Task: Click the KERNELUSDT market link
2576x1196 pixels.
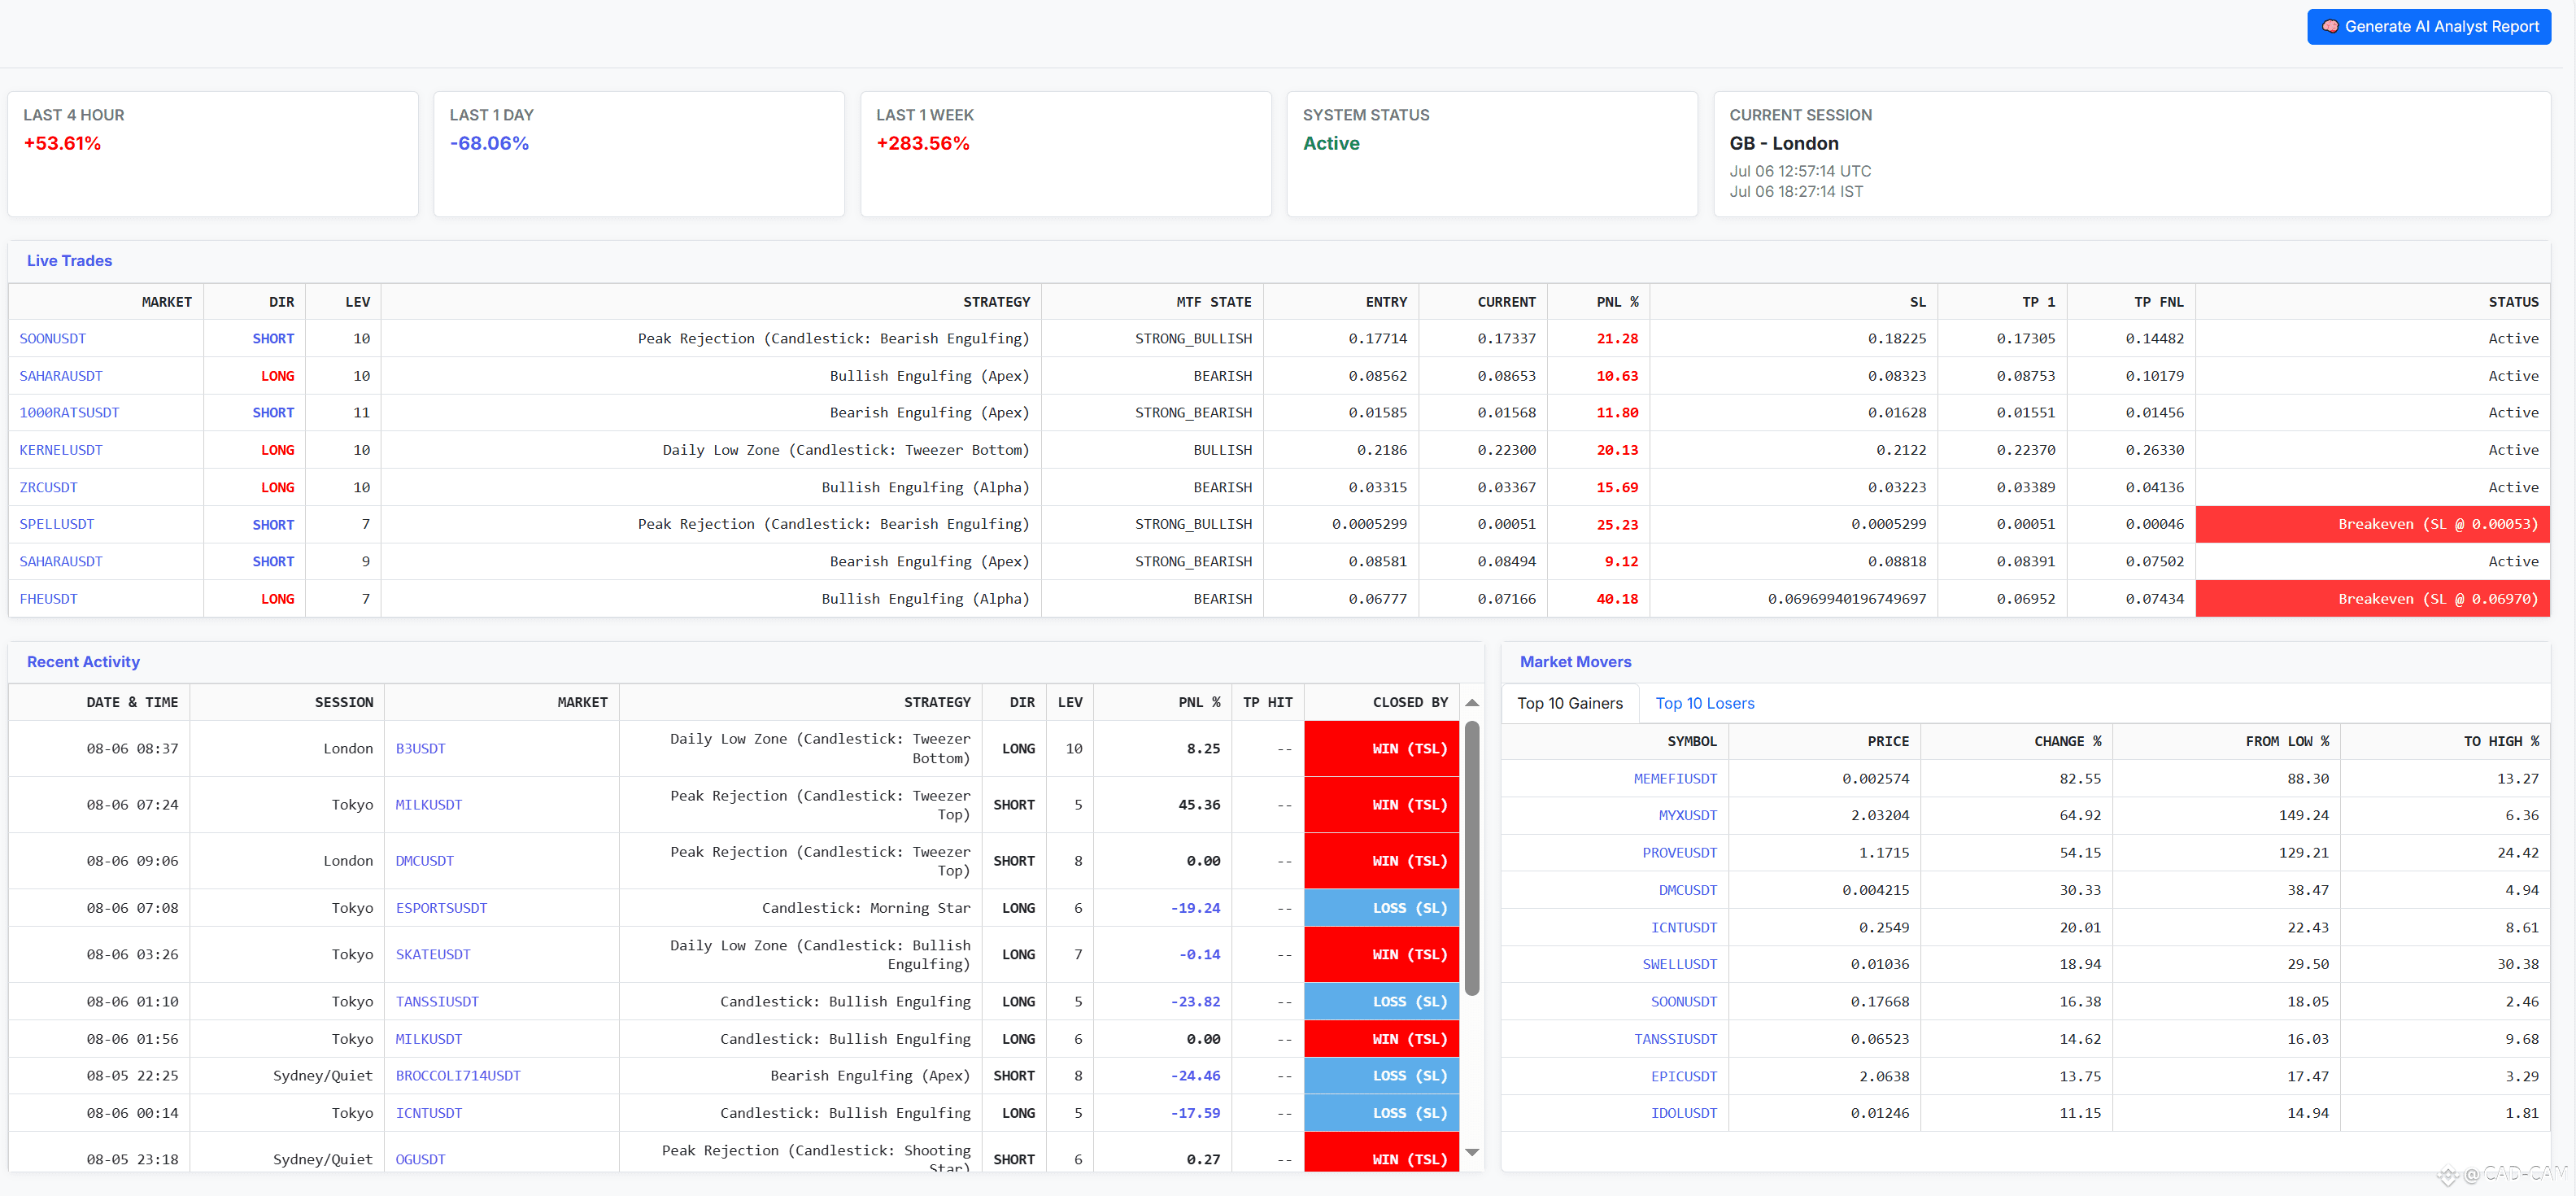Action: 61,450
